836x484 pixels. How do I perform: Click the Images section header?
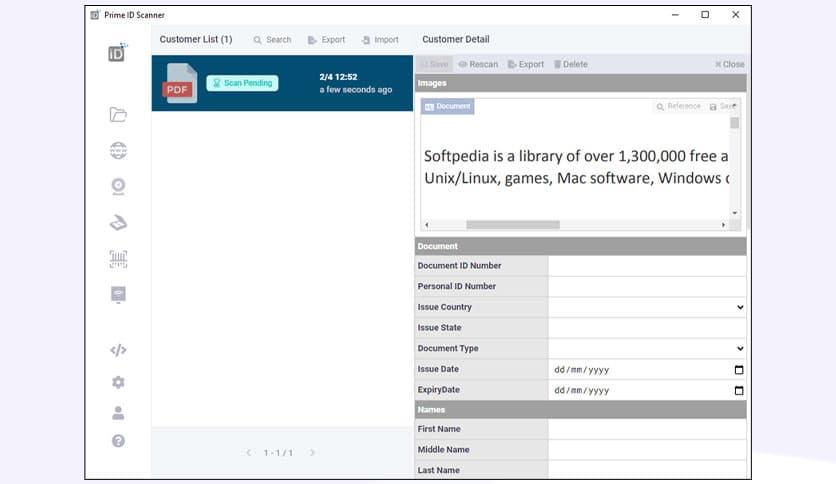tap(581, 83)
